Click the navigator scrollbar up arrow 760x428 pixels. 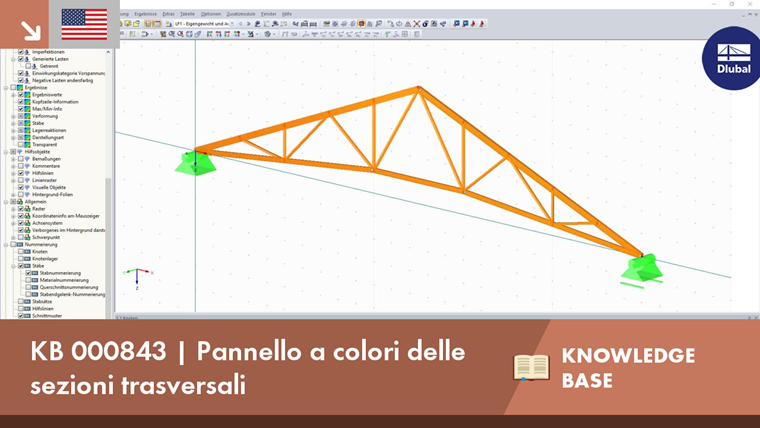click(x=108, y=52)
